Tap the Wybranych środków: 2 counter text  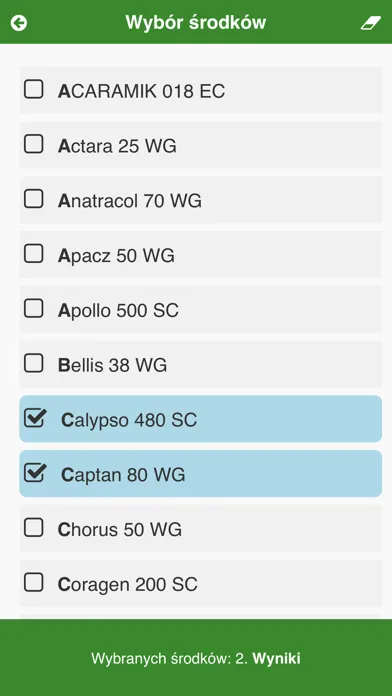click(169, 658)
